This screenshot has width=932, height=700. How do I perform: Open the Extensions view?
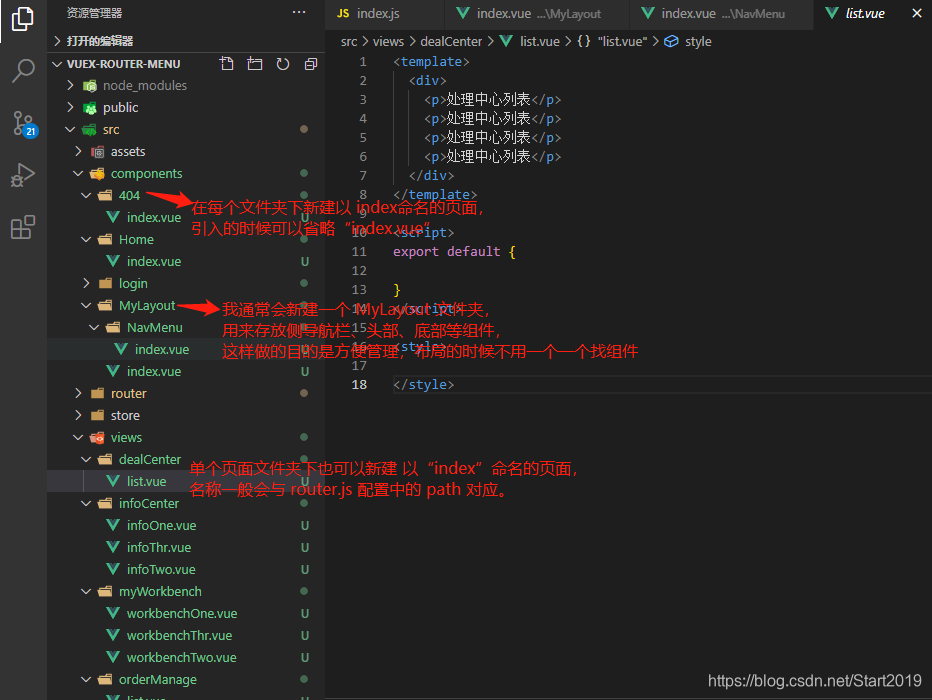tap(23, 227)
